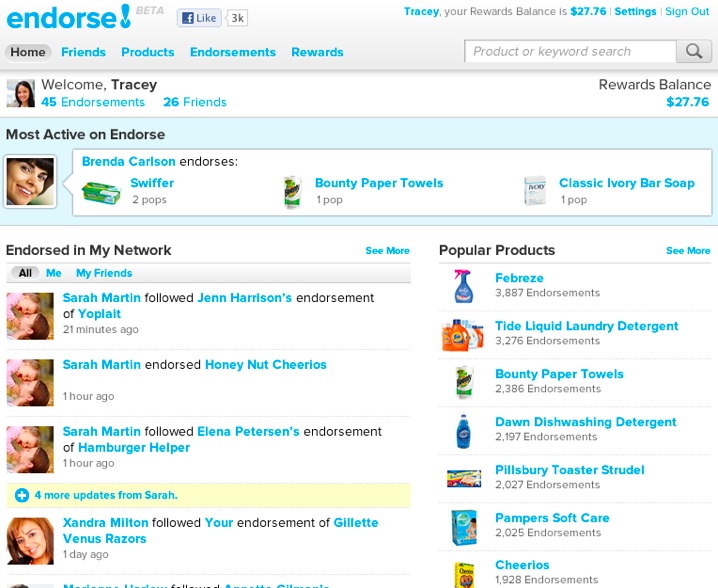Viewport: 718px width, 588px height.
Task: Click the product or keyword search field
Action: point(570,51)
